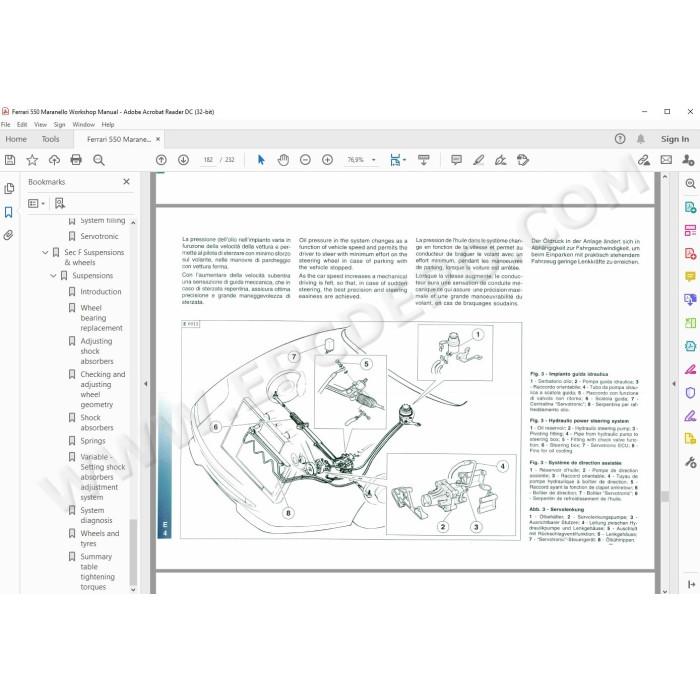700x700 pixels.
Task: Collapse Sec F Suspensions & wheels bookmark
Action: [45, 253]
